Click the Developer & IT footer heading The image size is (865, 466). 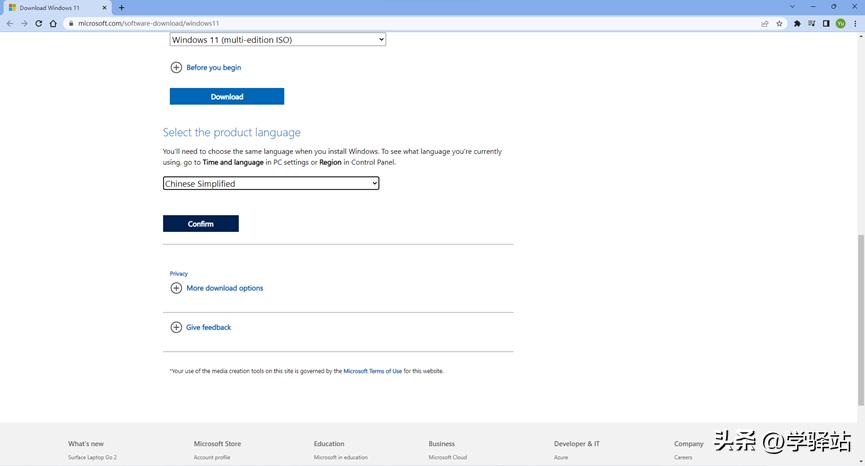[576, 443]
